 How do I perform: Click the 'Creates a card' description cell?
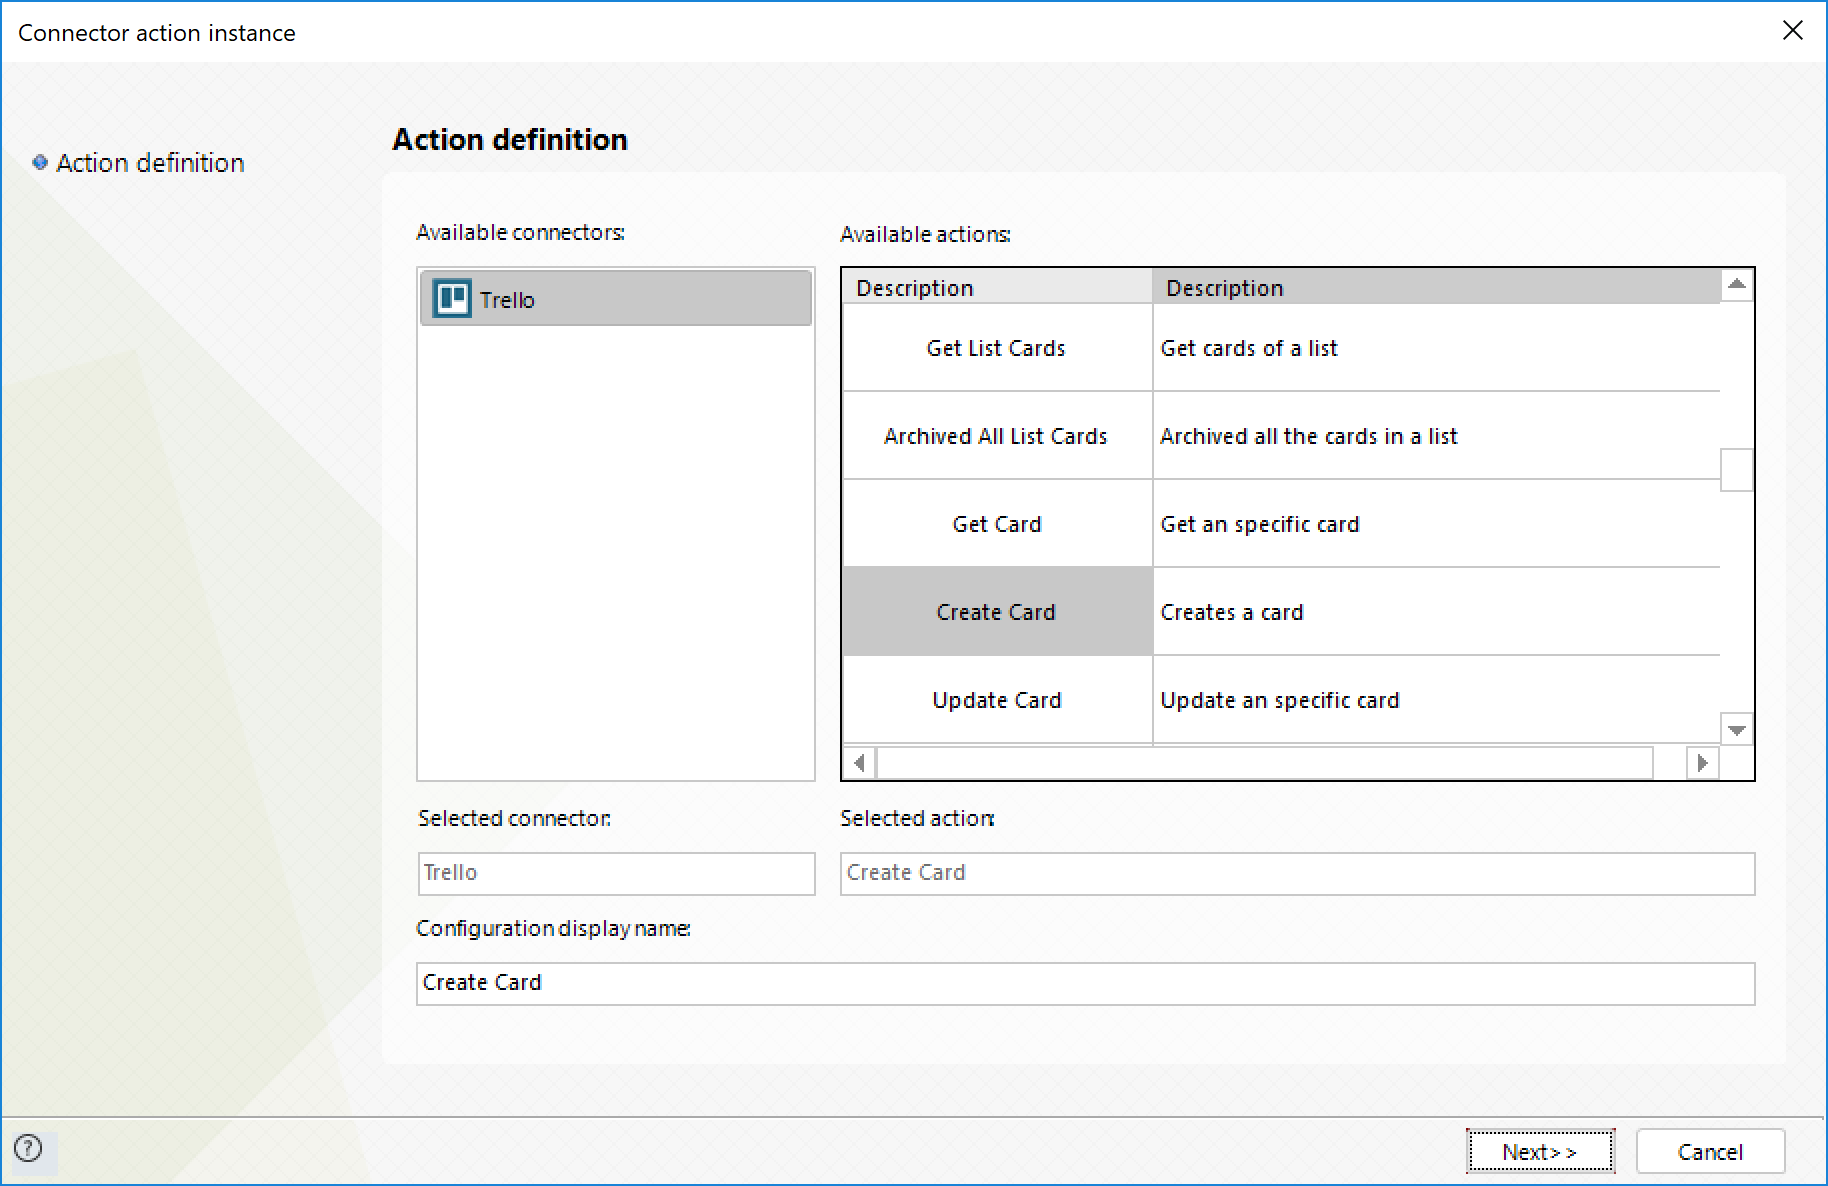(x=1436, y=612)
